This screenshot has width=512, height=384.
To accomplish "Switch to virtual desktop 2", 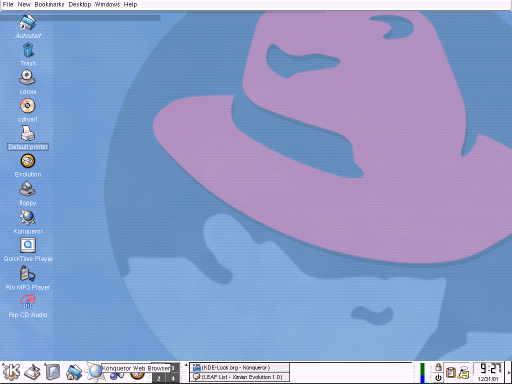I will tap(159, 378).
